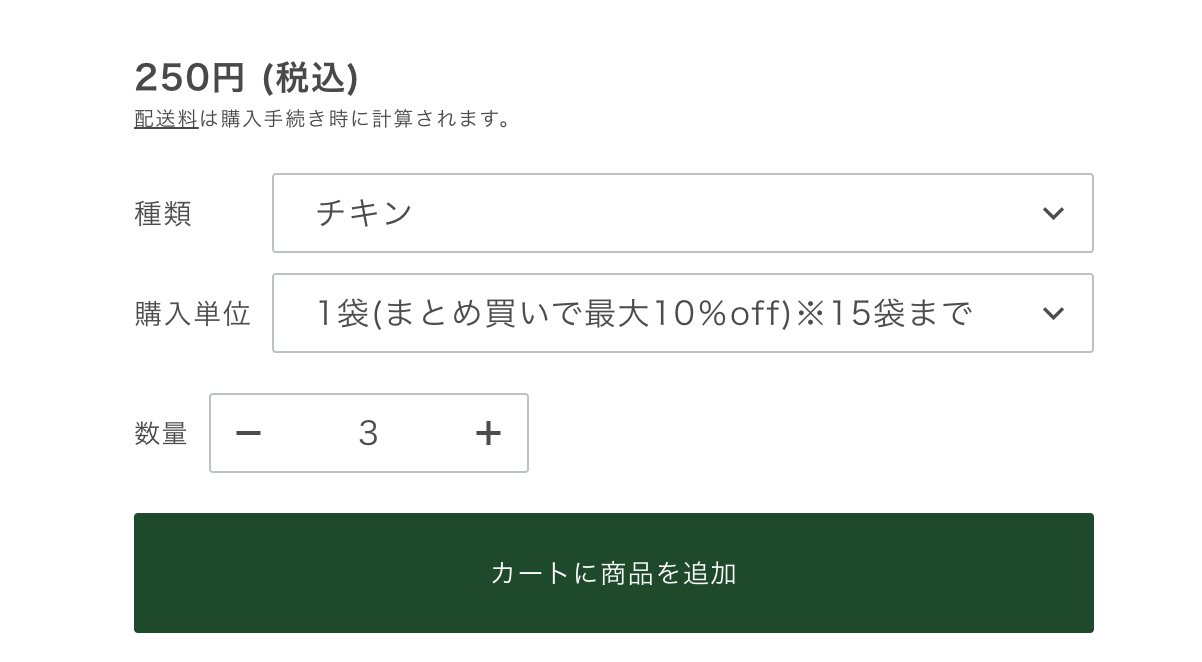The height and width of the screenshot is (662, 1202).
Task: Click the 数量 quantity label
Action: (161, 434)
